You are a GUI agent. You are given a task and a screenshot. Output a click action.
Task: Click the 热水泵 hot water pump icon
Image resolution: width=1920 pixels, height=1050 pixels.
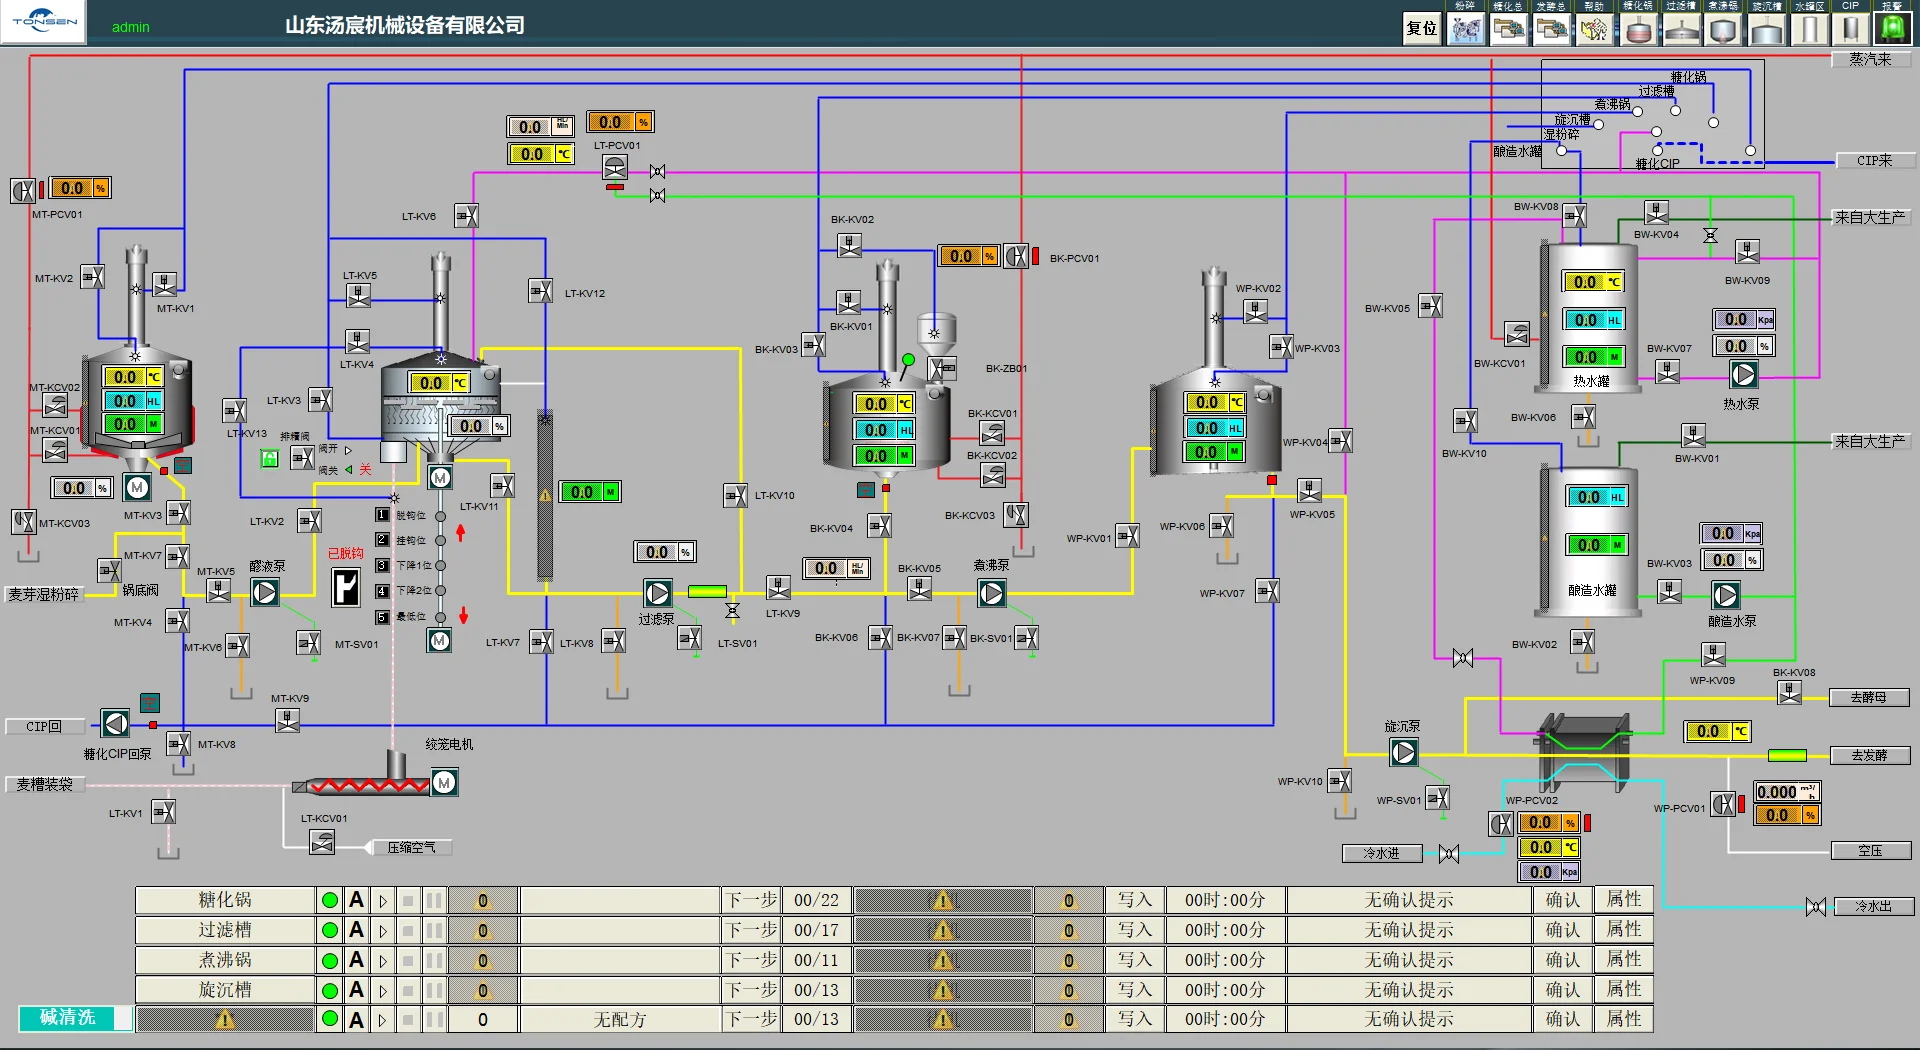pyautogui.click(x=1743, y=375)
